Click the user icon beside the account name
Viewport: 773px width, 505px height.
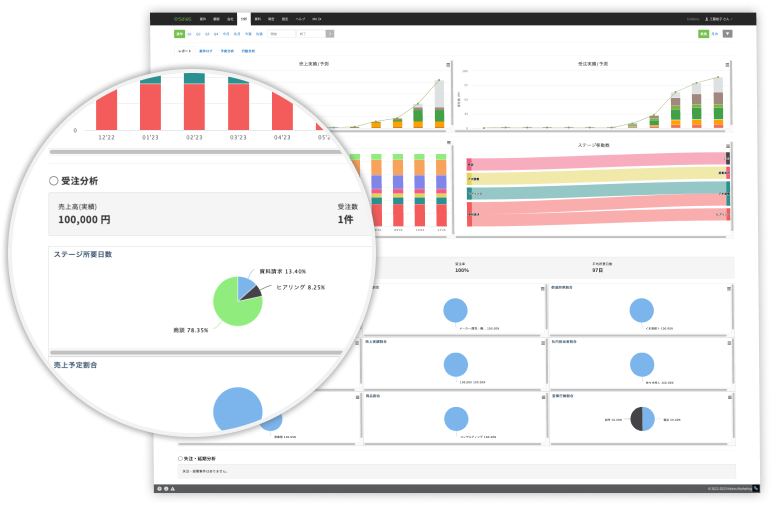coord(706,19)
